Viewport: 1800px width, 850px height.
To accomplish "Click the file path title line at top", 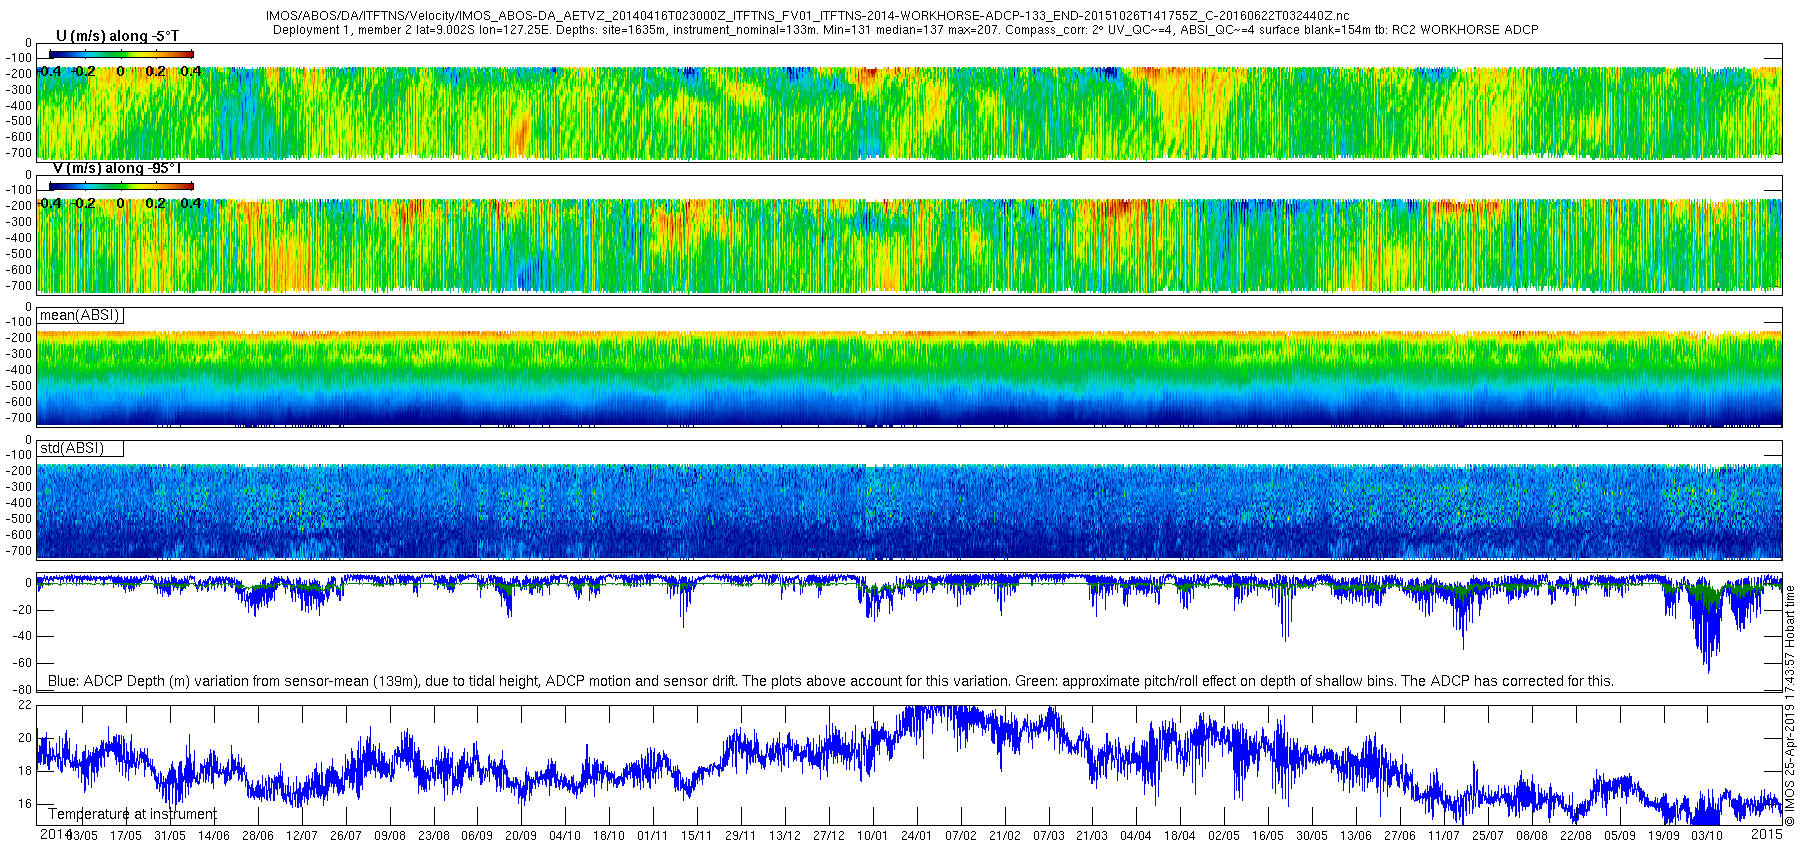I will pyautogui.click(x=807, y=16).
